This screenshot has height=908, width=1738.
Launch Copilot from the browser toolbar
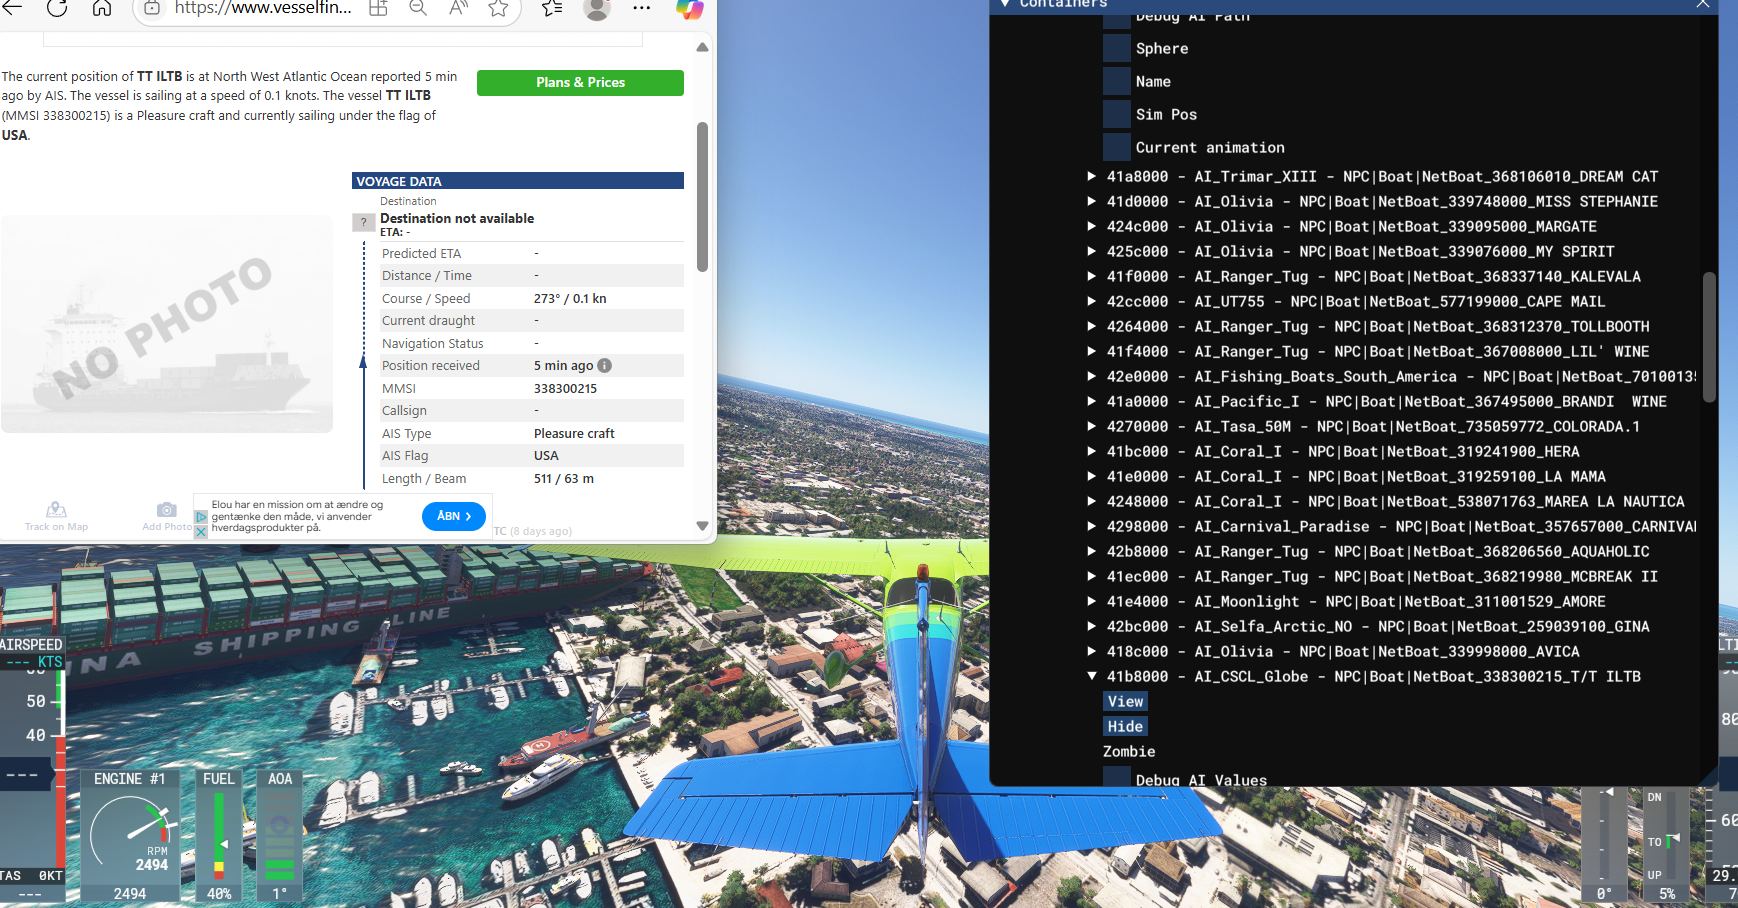coord(690,8)
